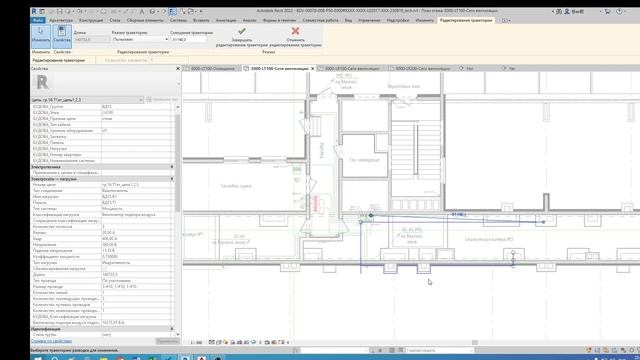Click the Изменить (Modify) arrow tool
The width and height of the screenshot is (640, 360).
tap(41, 36)
